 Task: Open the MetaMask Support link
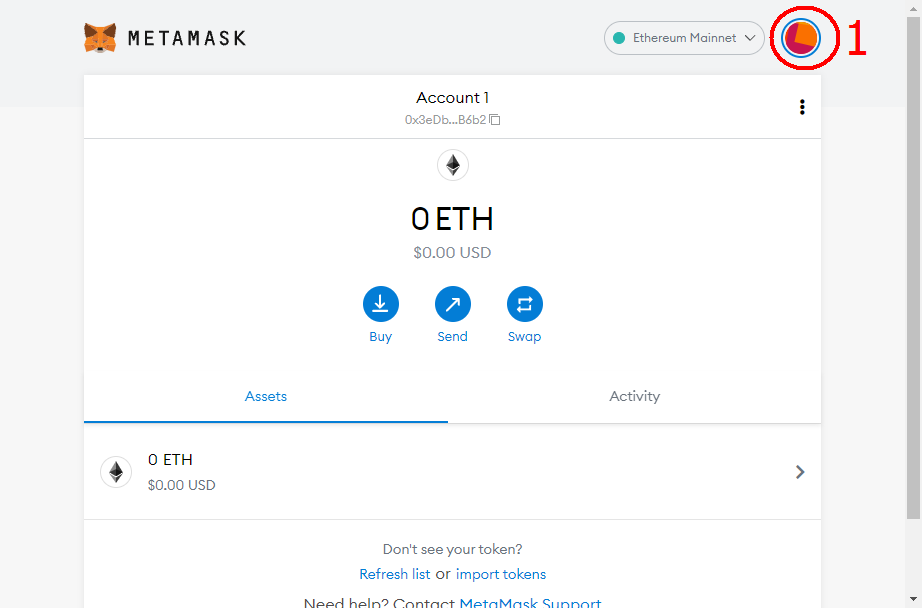pos(530,602)
